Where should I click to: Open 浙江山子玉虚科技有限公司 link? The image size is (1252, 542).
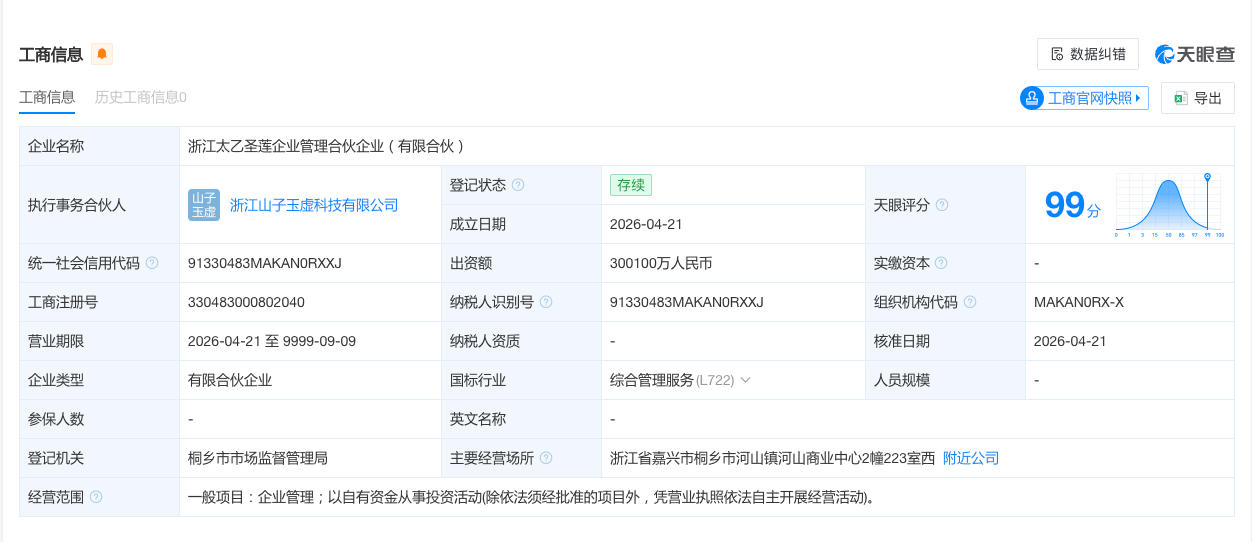pyautogui.click(x=314, y=205)
